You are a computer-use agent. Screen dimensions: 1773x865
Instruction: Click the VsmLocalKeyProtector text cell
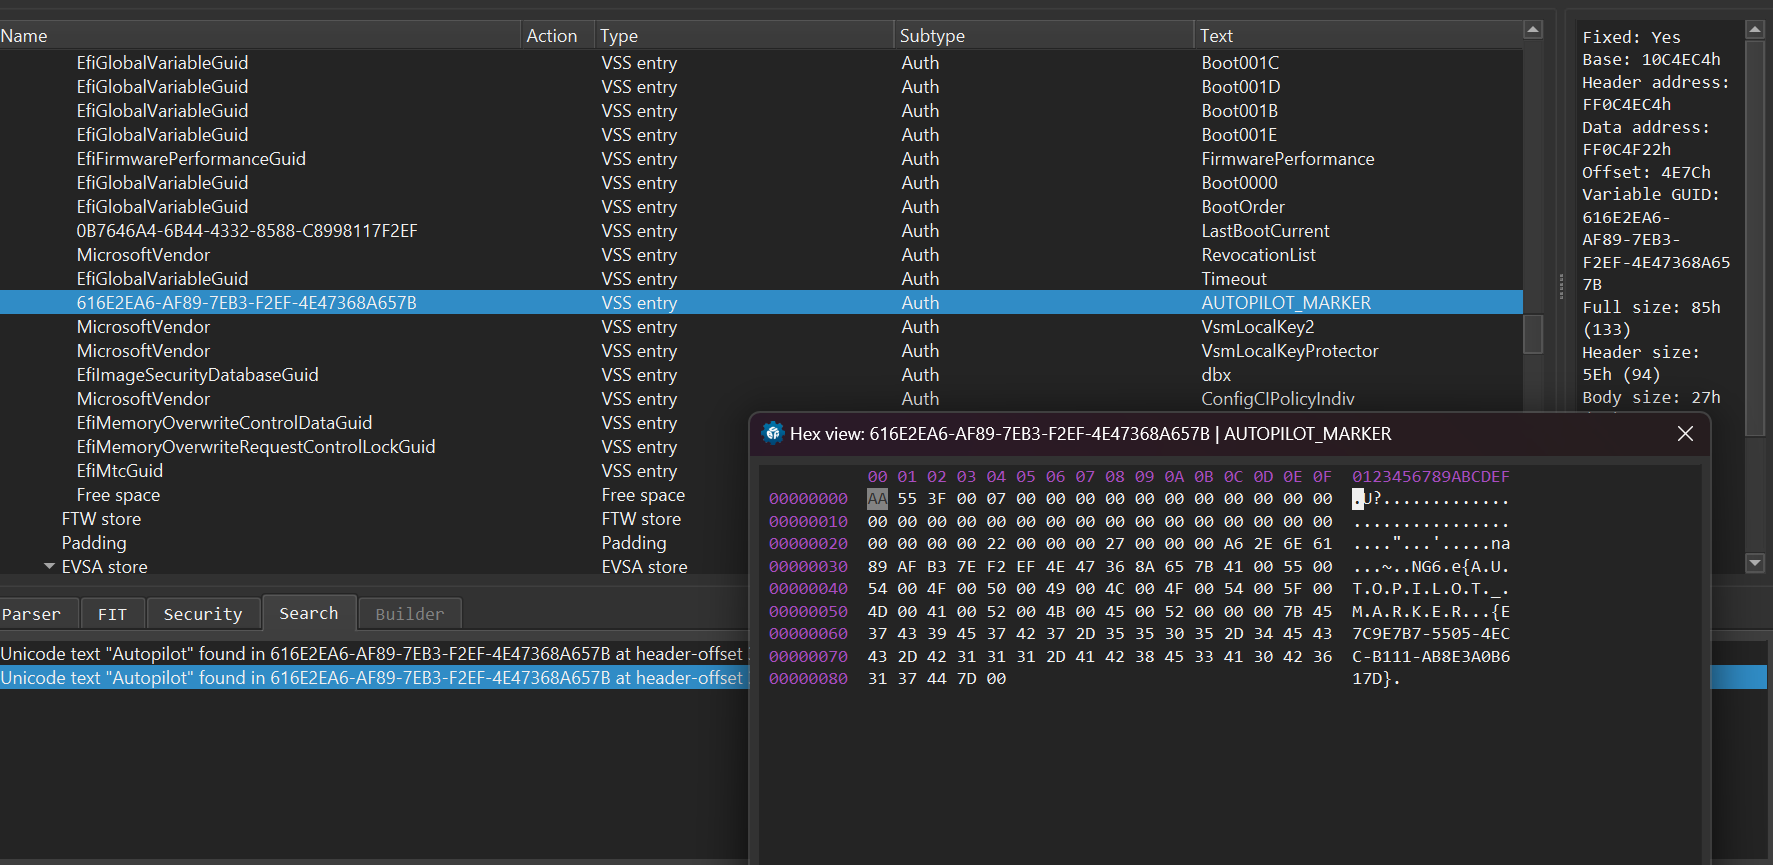[x=1290, y=350]
